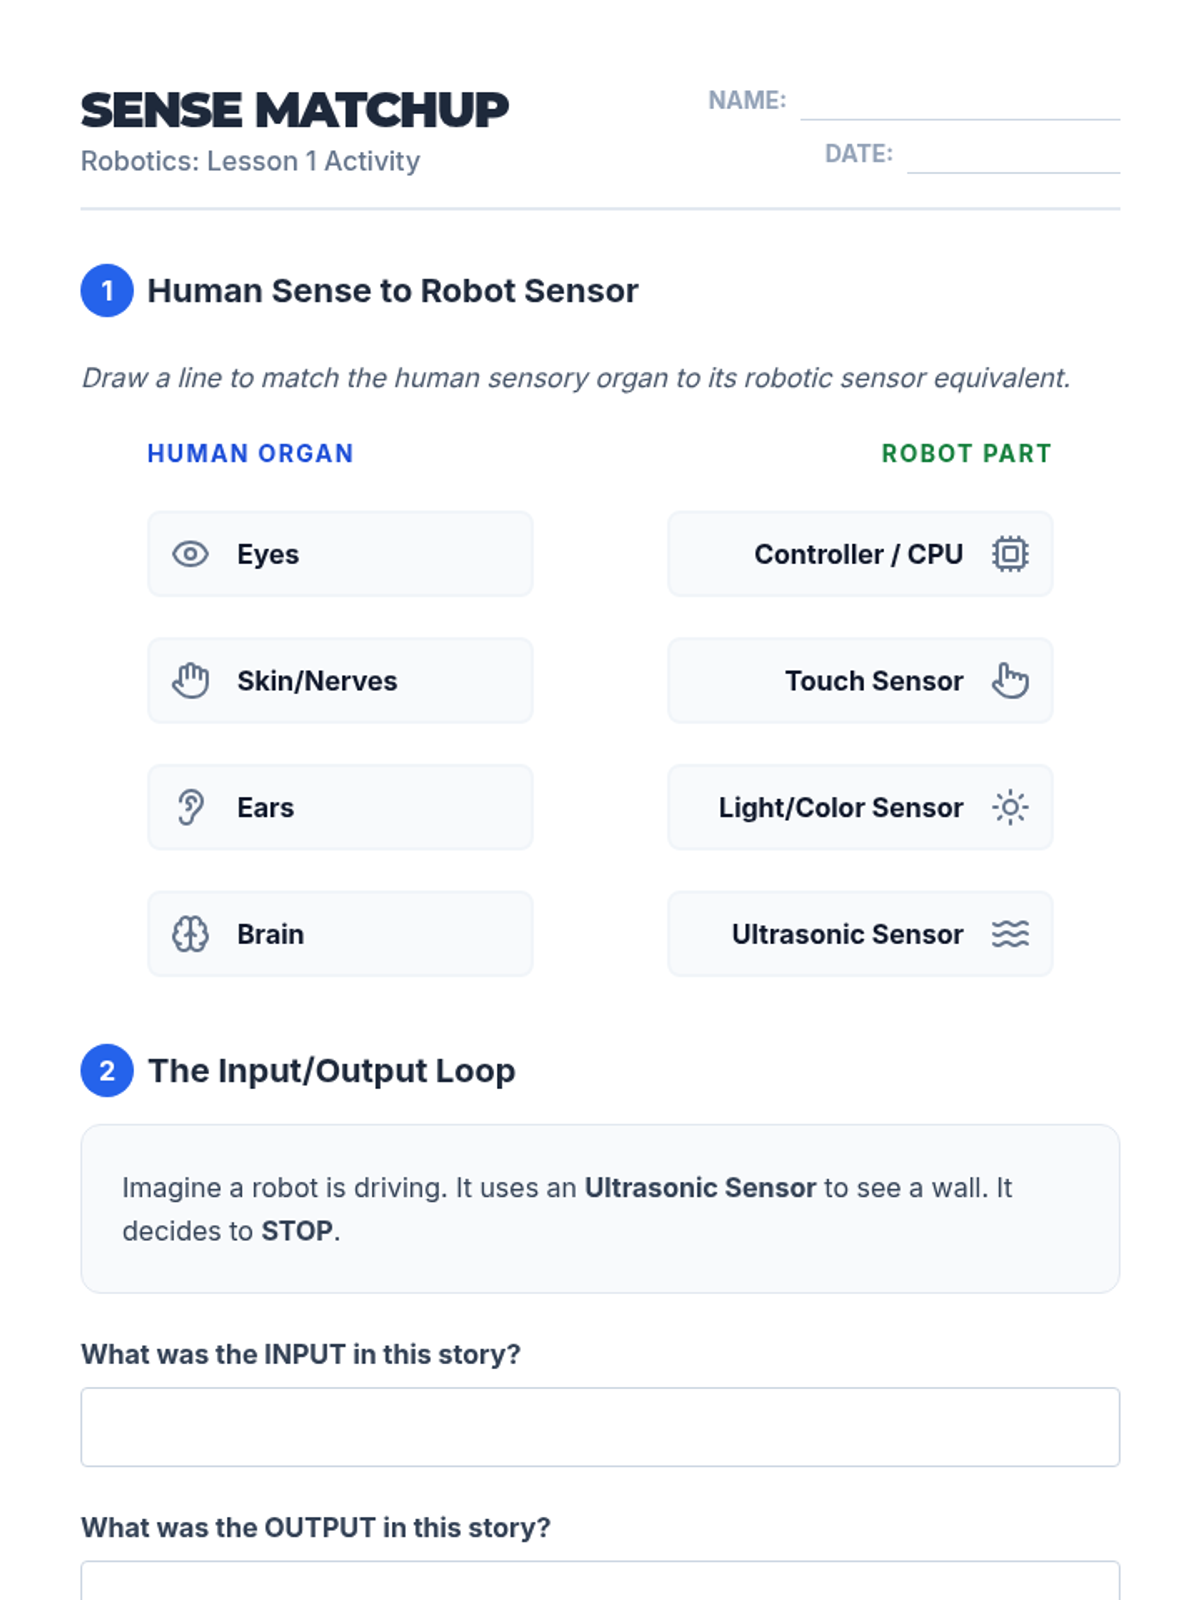The image size is (1200, 1600).
Task: Click the DATE line field
Action: point(1013,155)
